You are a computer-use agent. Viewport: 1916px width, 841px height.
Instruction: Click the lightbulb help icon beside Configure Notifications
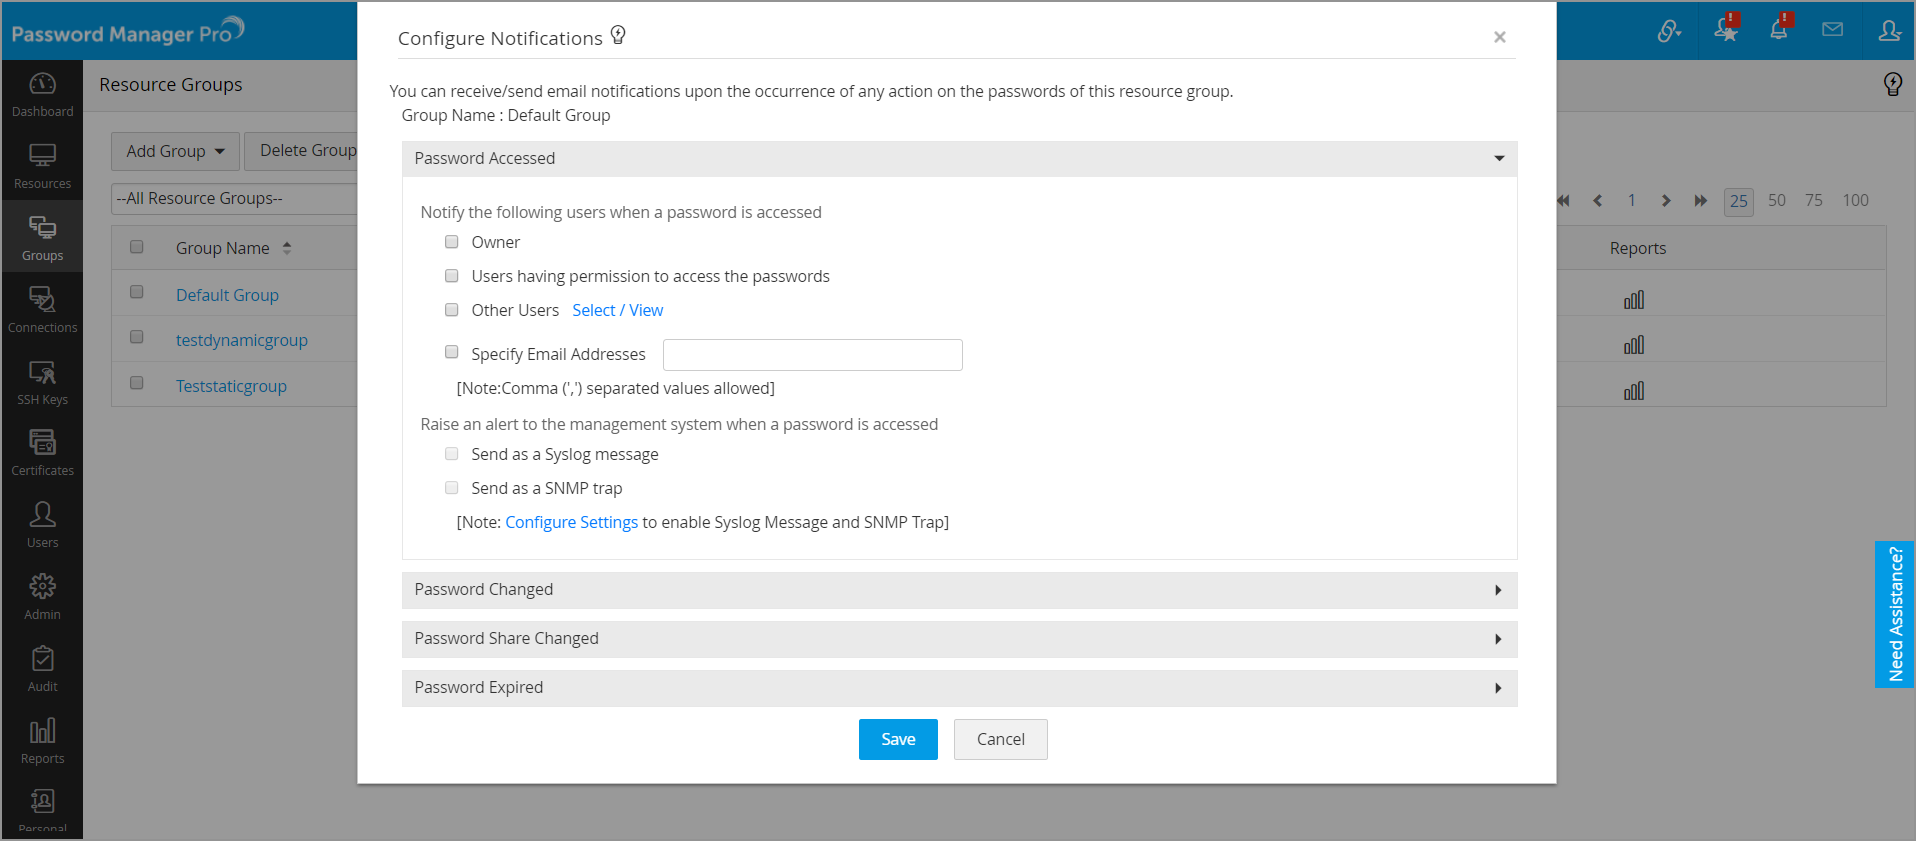point(618,36)
